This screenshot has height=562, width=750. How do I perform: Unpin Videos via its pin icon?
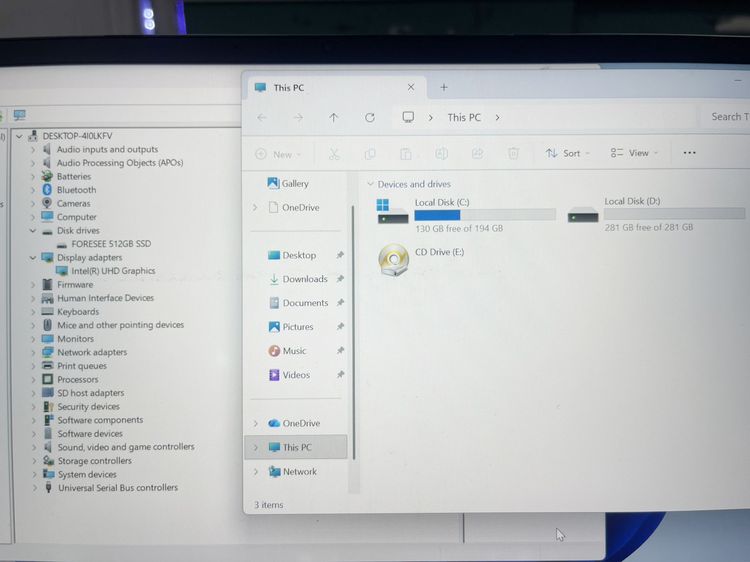pyautogui.click(x=340, y=375)
